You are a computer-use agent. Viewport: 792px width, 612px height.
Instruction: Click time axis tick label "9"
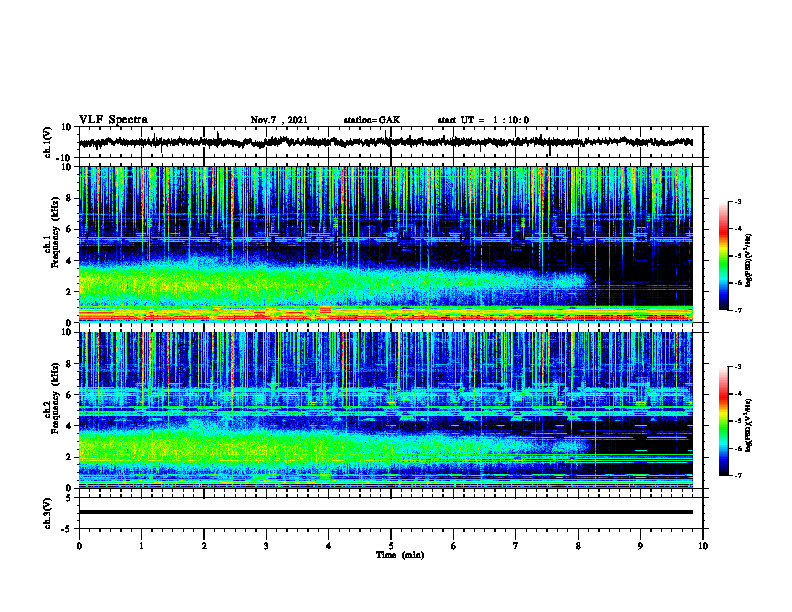(x=640, y=546)
